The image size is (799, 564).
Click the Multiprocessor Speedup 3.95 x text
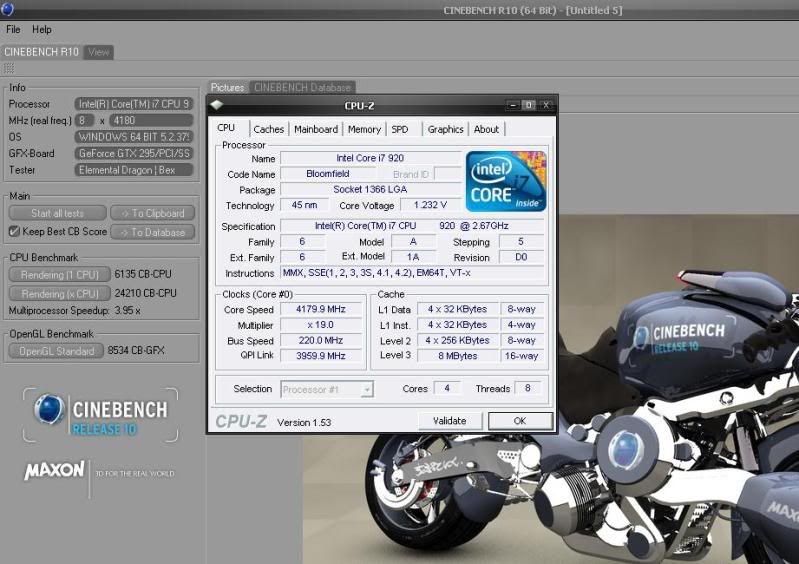(x=74, y=310)
